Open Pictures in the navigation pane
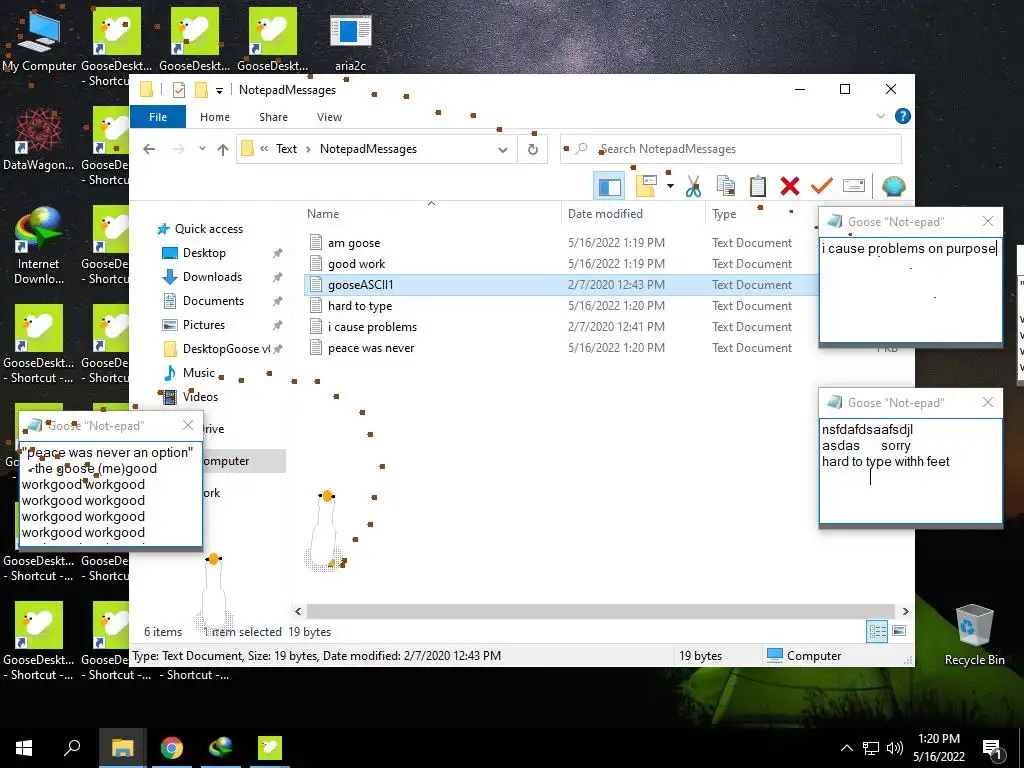 [203, 325]
